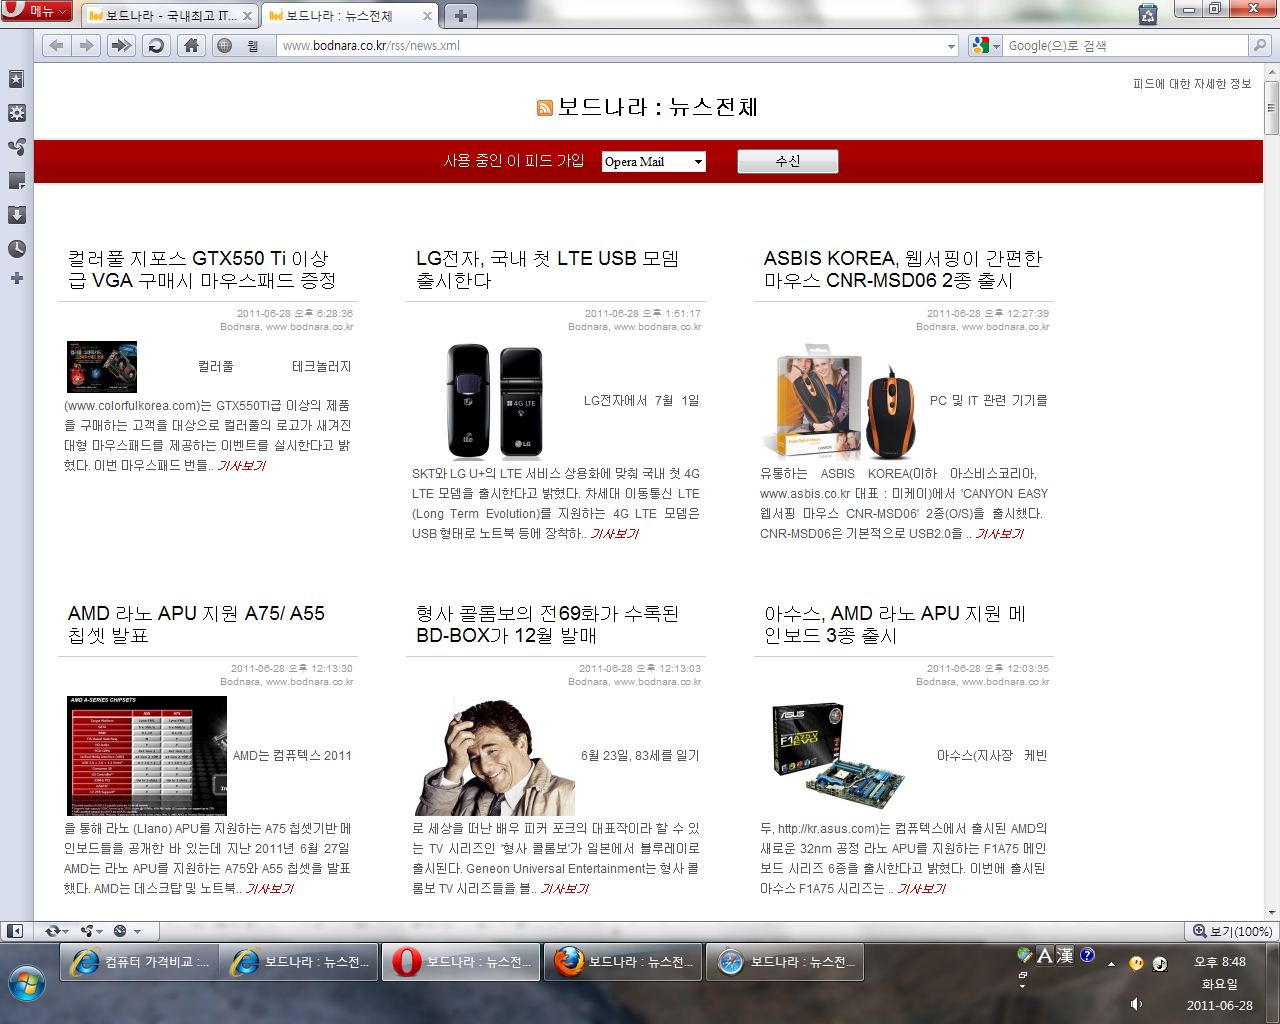Open the Windows Start menu
Screen dimensions: 1280x1024
coord(27,984)
